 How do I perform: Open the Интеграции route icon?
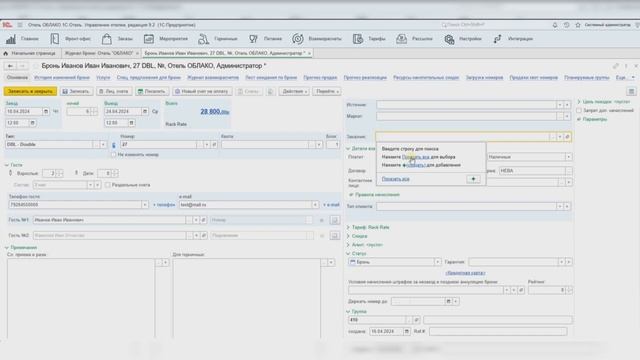coord(497,39)
